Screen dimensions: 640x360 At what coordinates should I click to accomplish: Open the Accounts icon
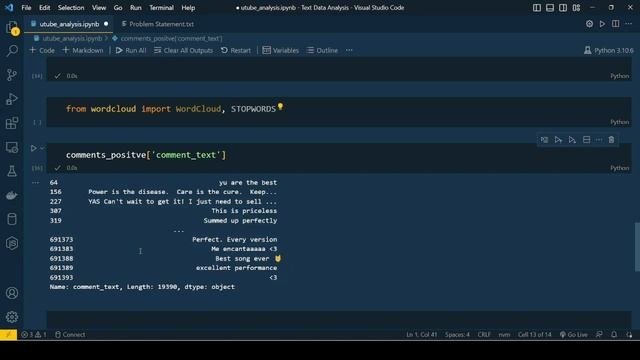click(12, 293)
